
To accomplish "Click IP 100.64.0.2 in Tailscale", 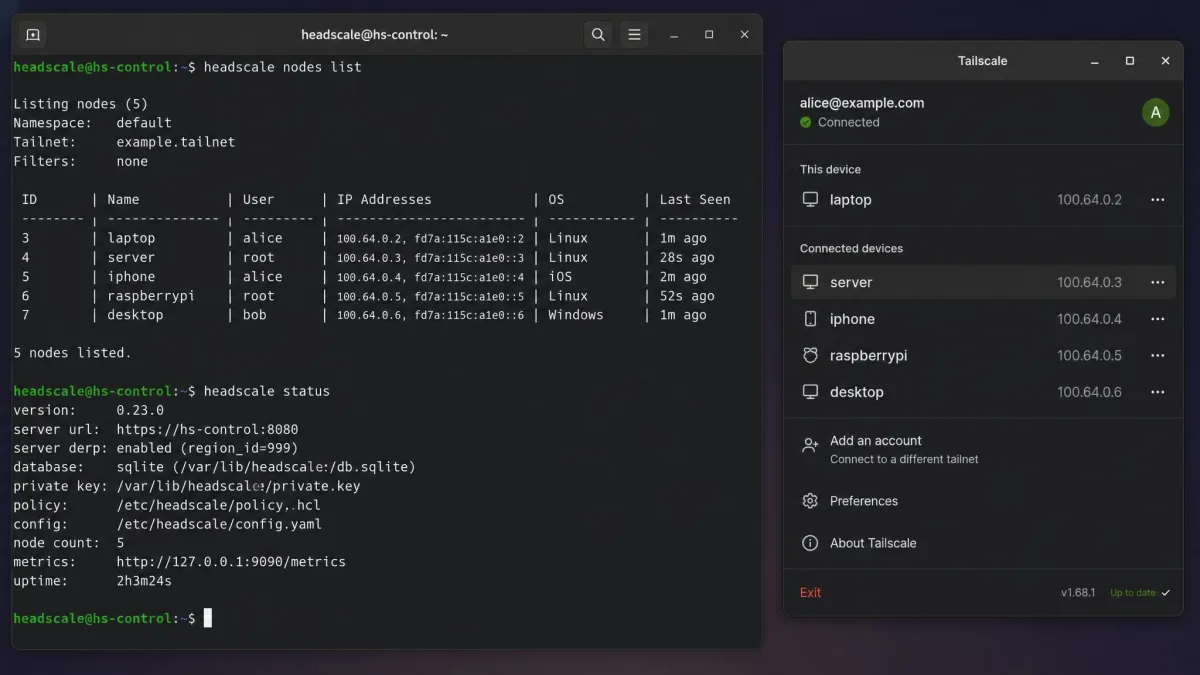I will (x=1090, y=200).
